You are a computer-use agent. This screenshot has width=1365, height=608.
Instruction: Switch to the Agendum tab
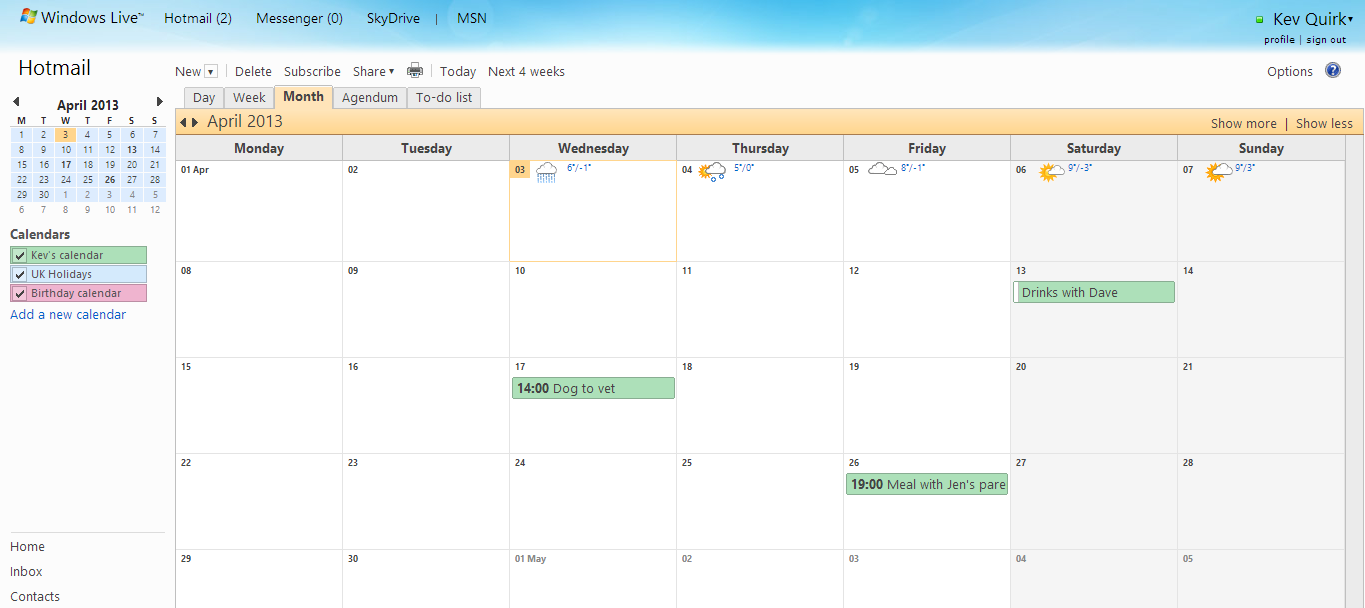[369, 97]
